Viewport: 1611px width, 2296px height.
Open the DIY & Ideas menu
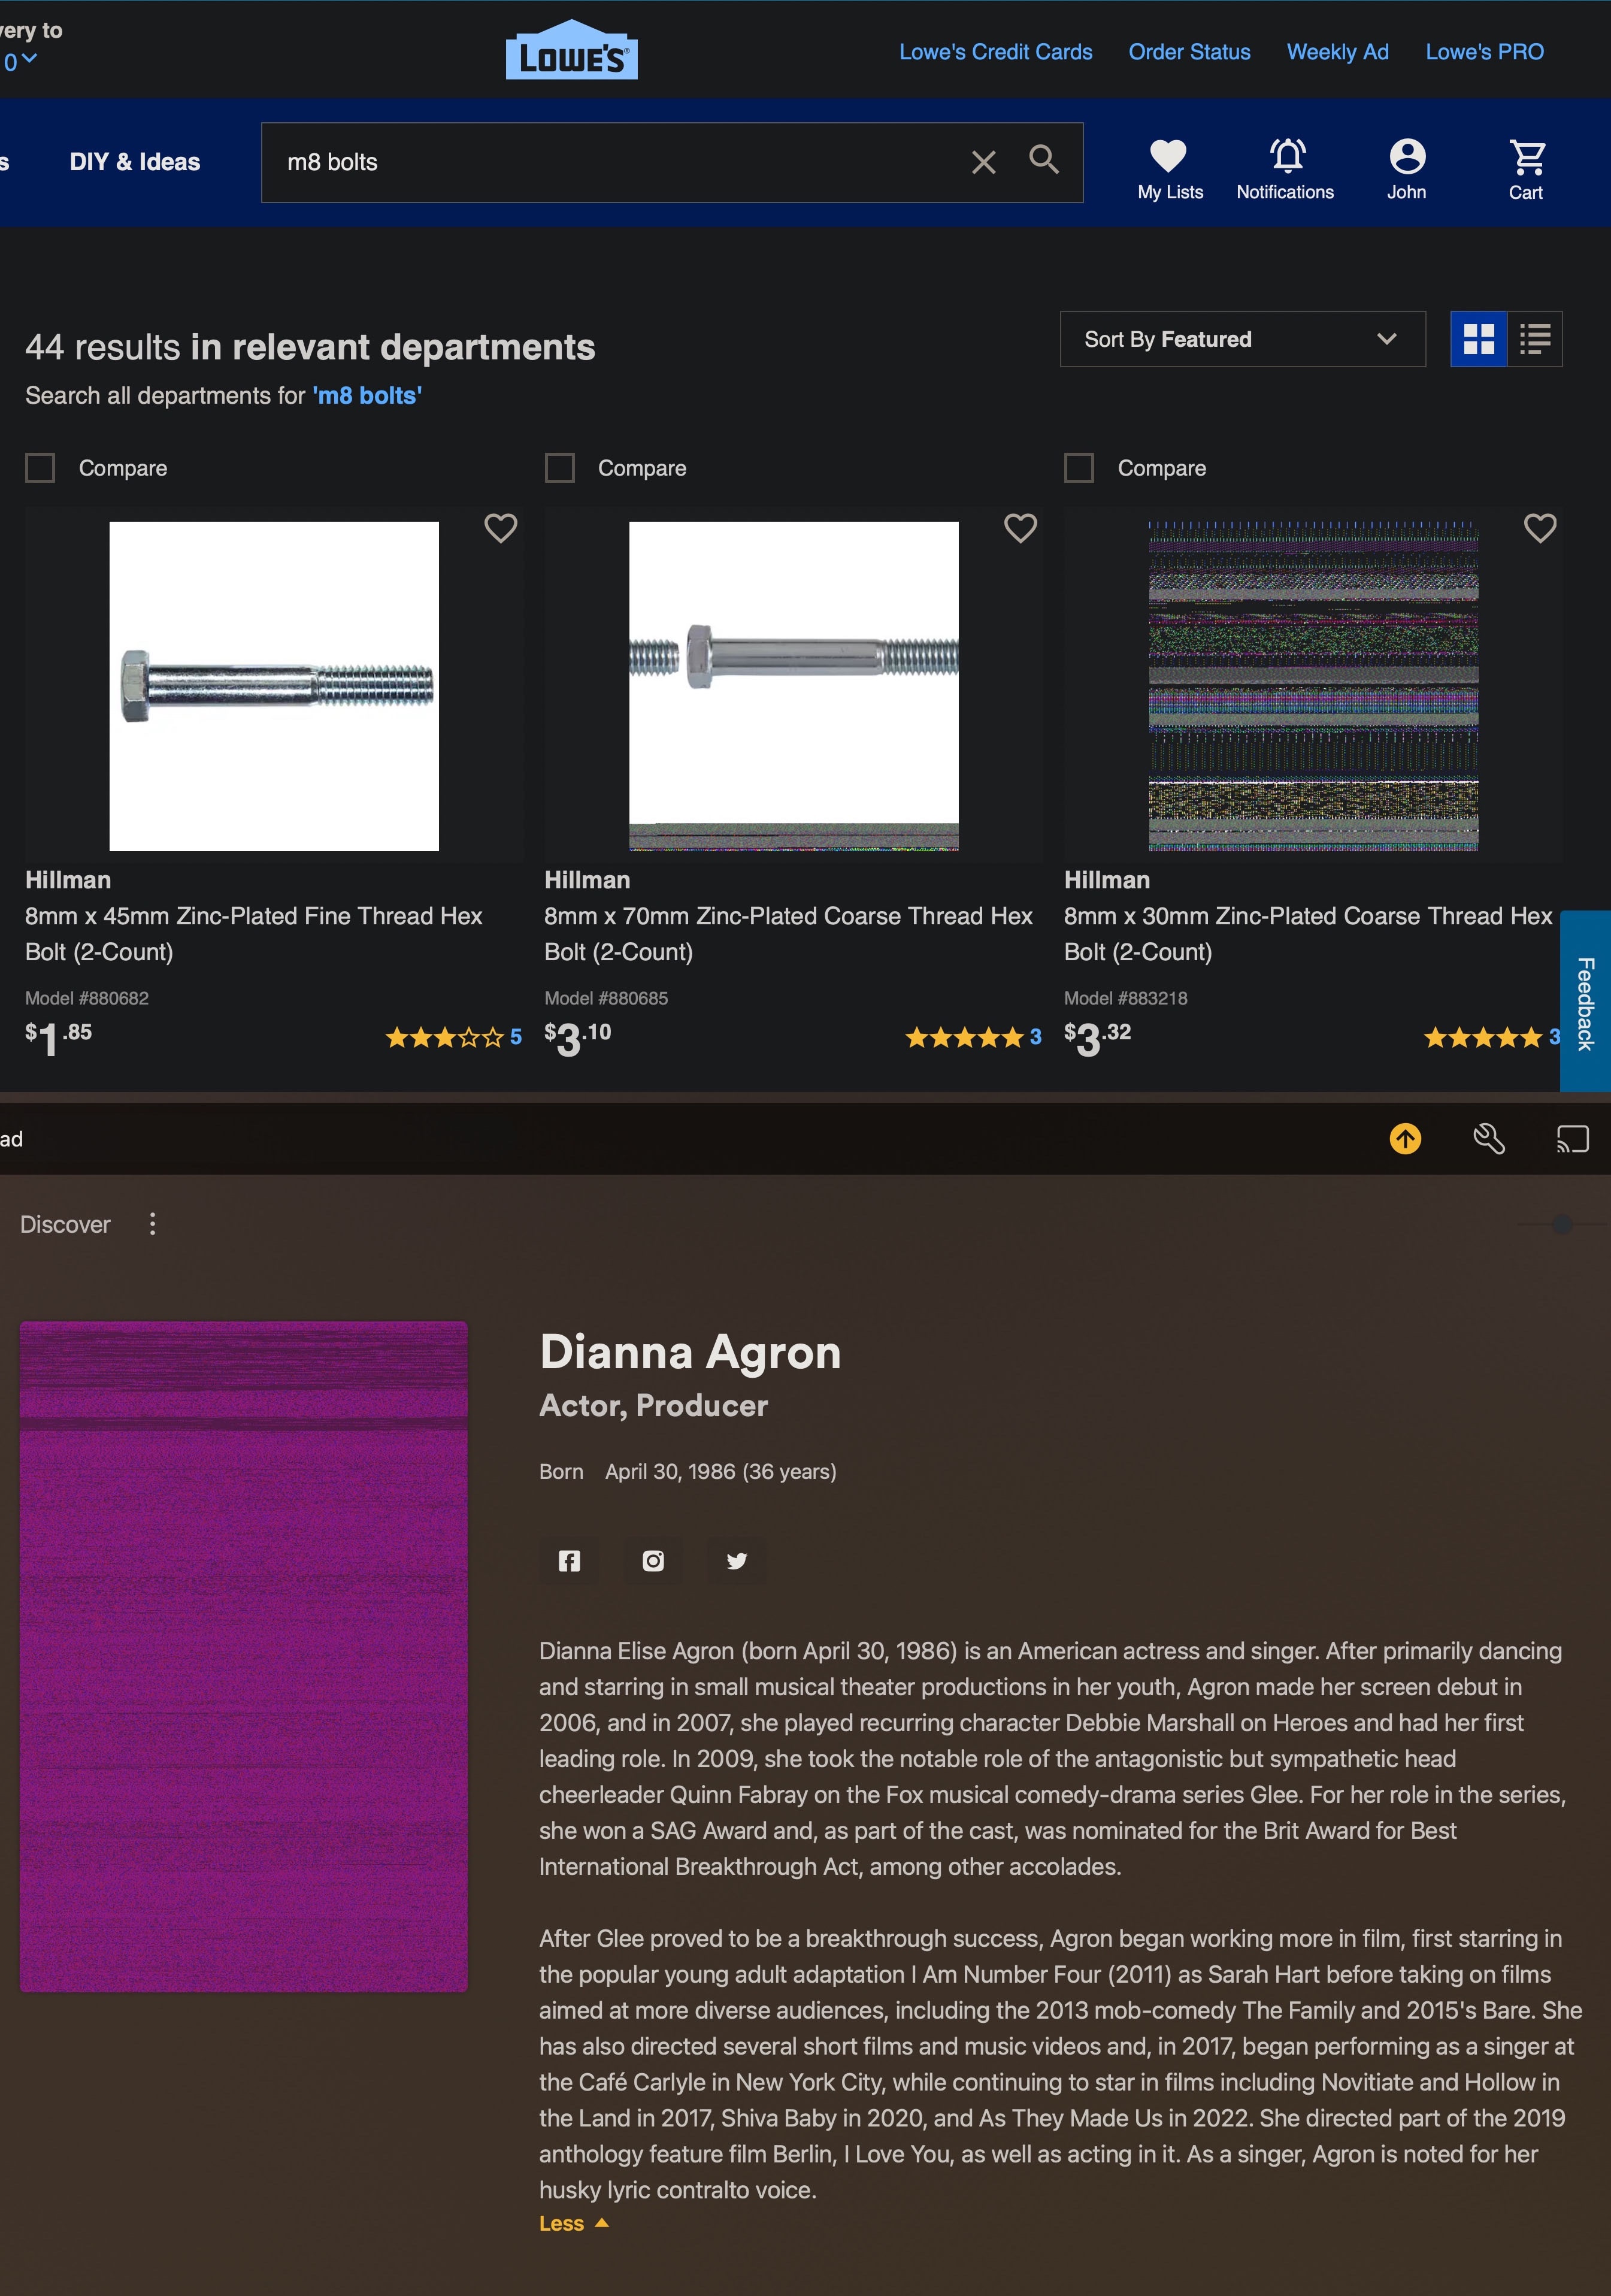tap(135, 162)
